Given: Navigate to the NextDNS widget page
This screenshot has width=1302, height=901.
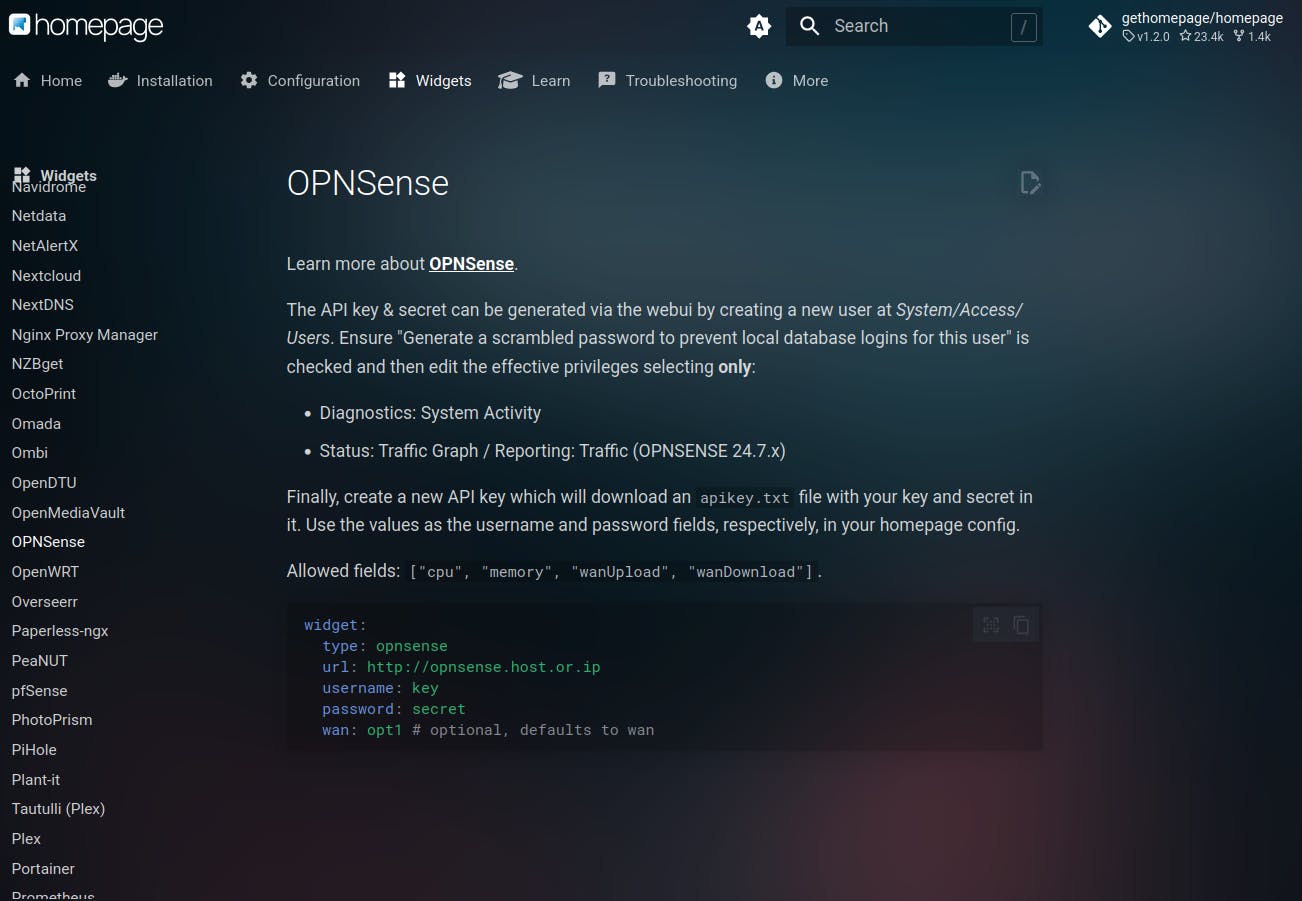Looking at the screenshot, I should [x=43, y=305].
